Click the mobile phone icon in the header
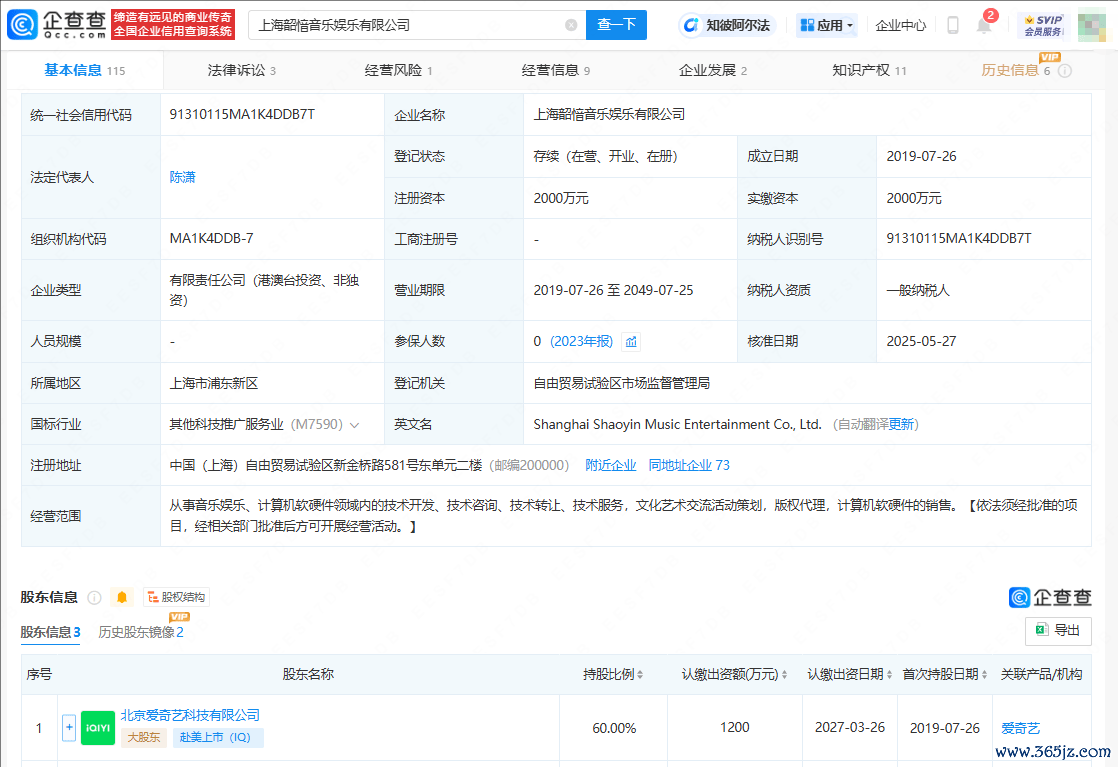Viewport: 1118px width, 767px height. [953, 25]
